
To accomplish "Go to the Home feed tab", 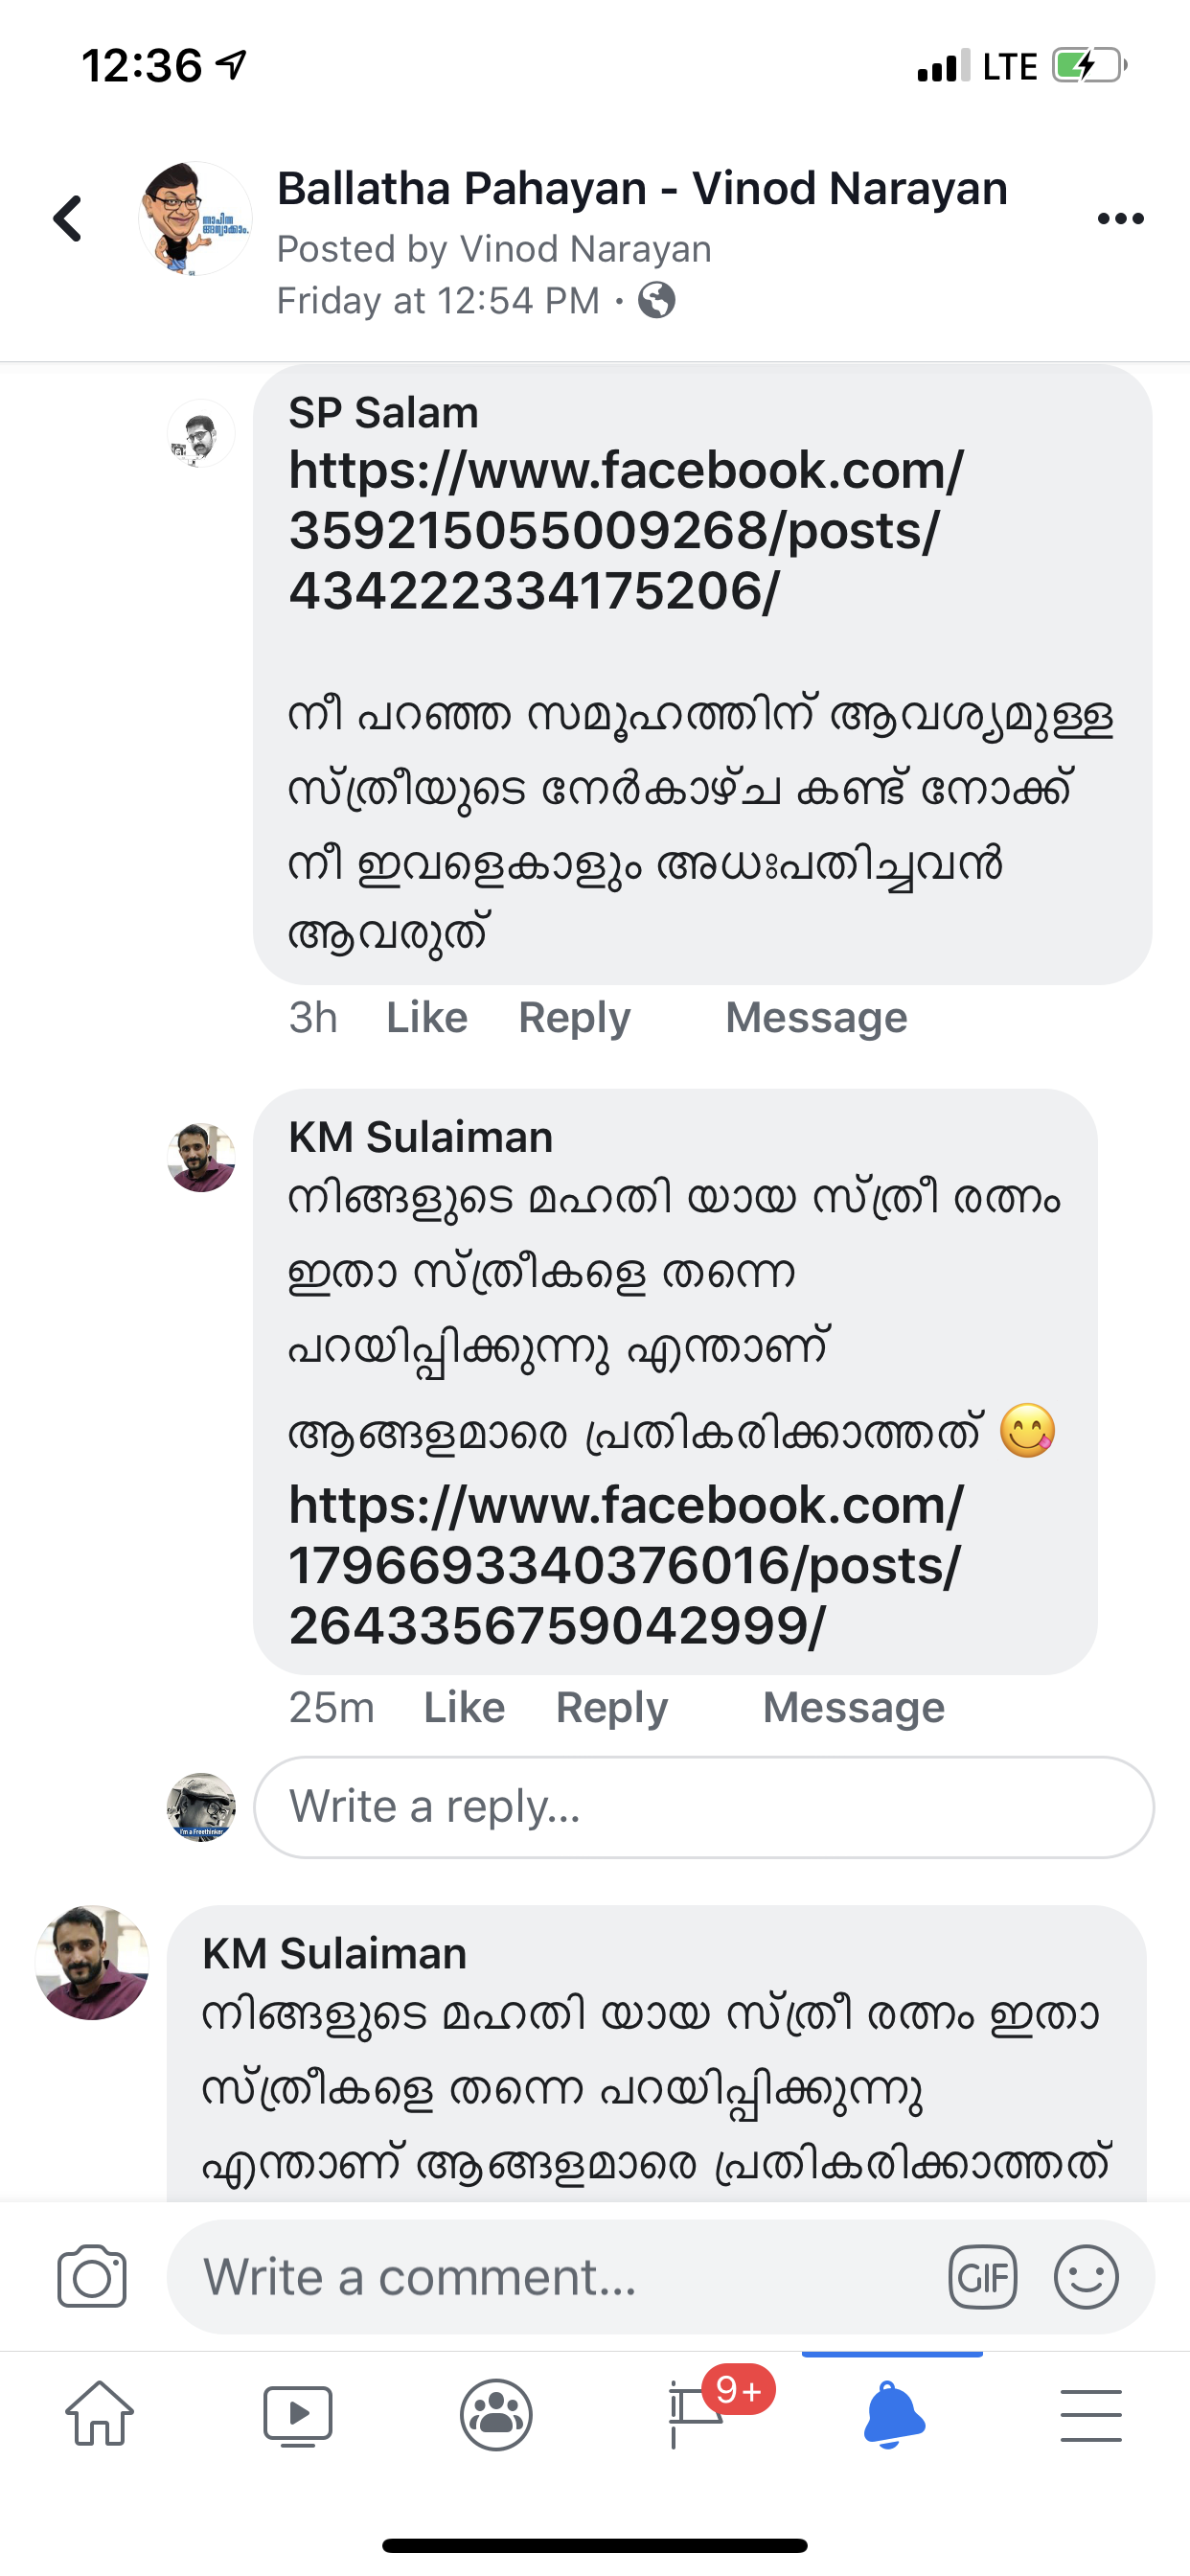I will [x=99, y=2414].
